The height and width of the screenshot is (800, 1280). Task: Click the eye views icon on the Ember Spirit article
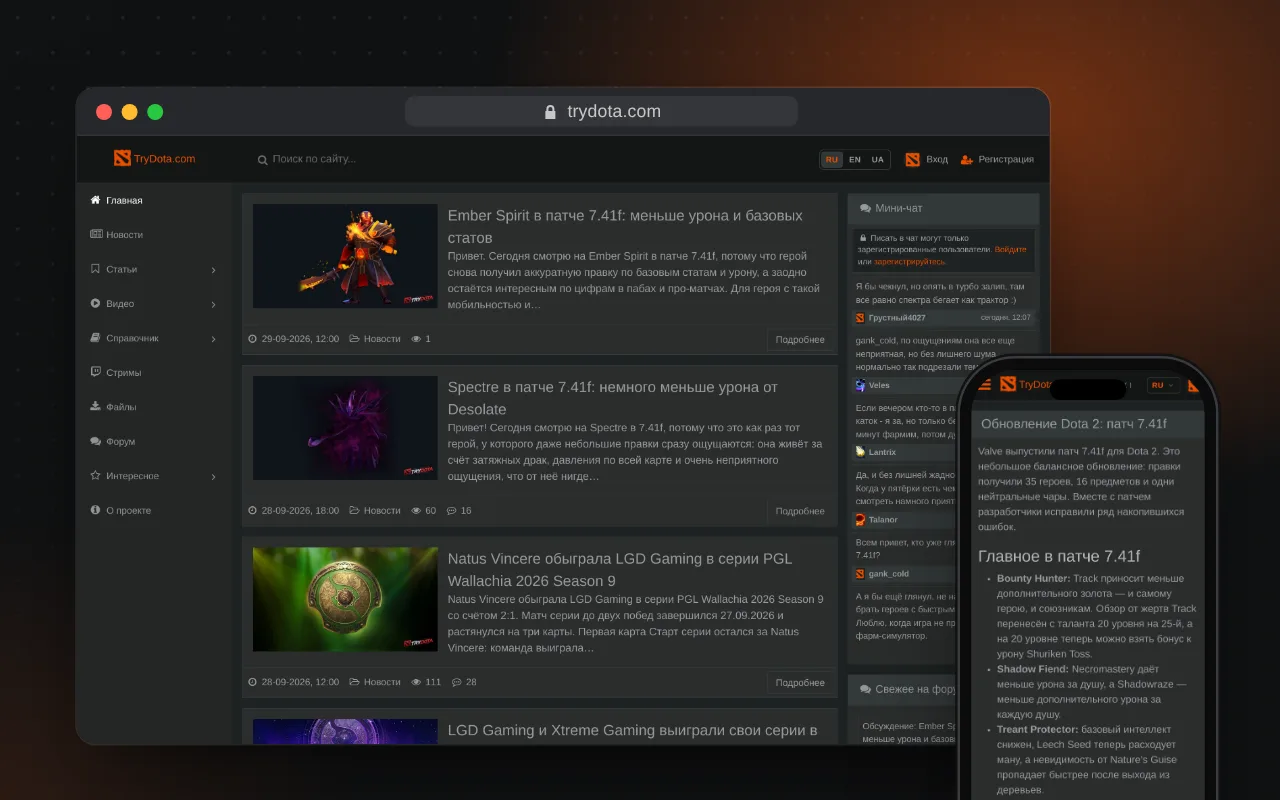(416, 339)
